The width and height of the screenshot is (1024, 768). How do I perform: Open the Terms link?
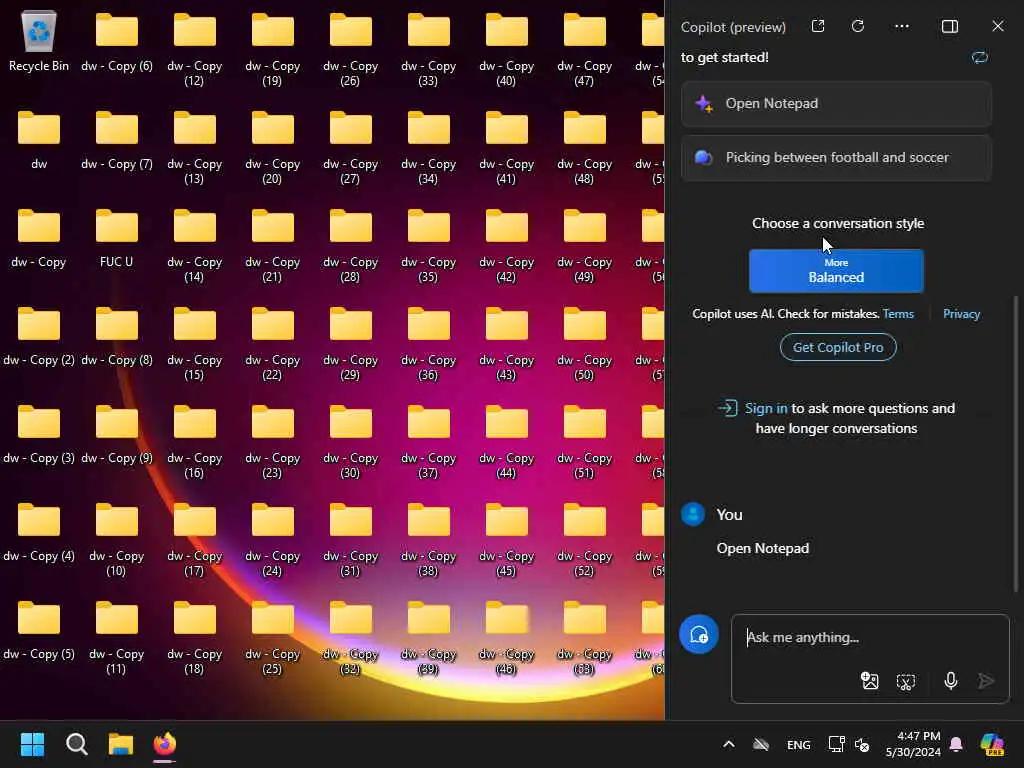pos(898,314)
